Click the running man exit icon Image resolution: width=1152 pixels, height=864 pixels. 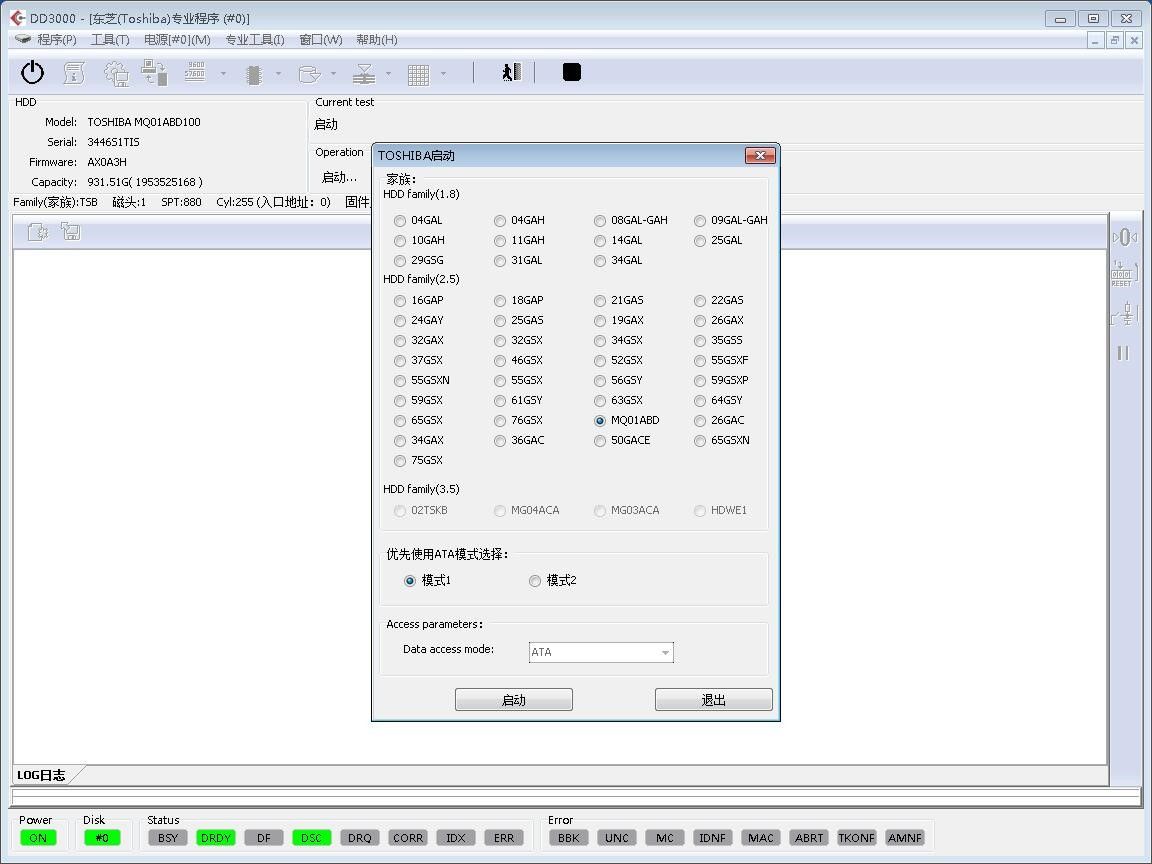coord(511,72)
